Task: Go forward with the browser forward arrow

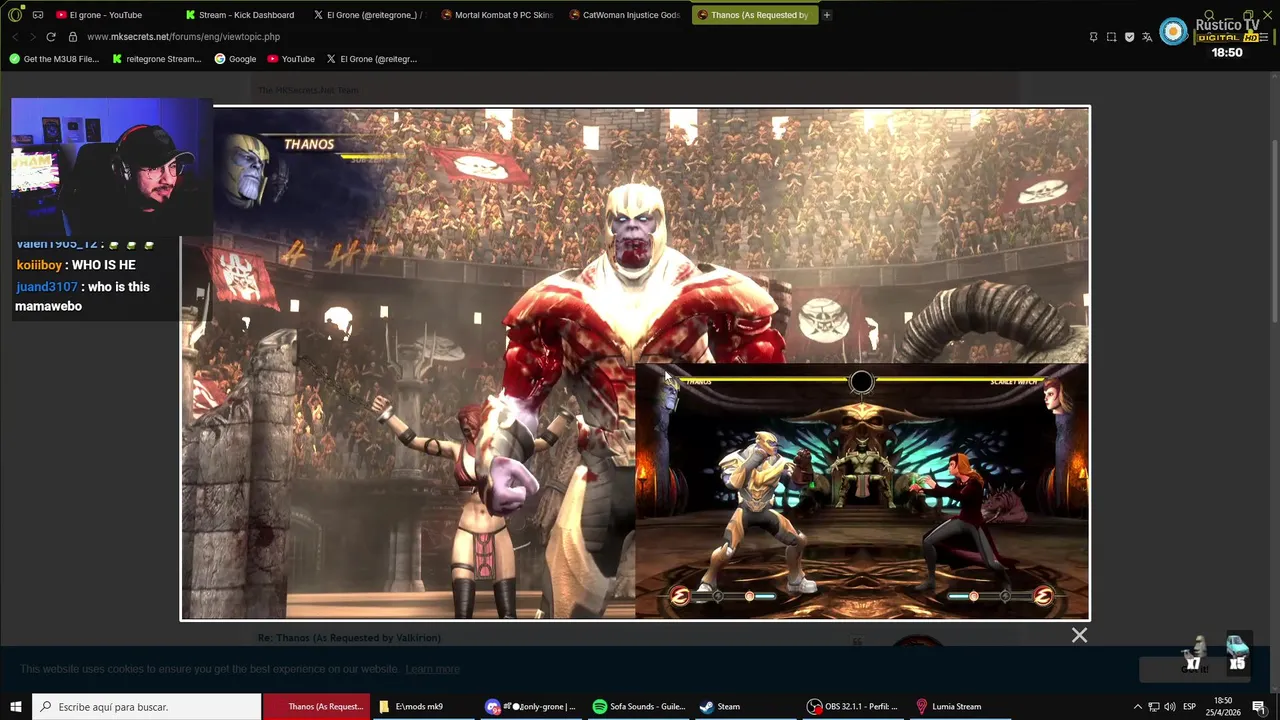Action: pos(32,37)
